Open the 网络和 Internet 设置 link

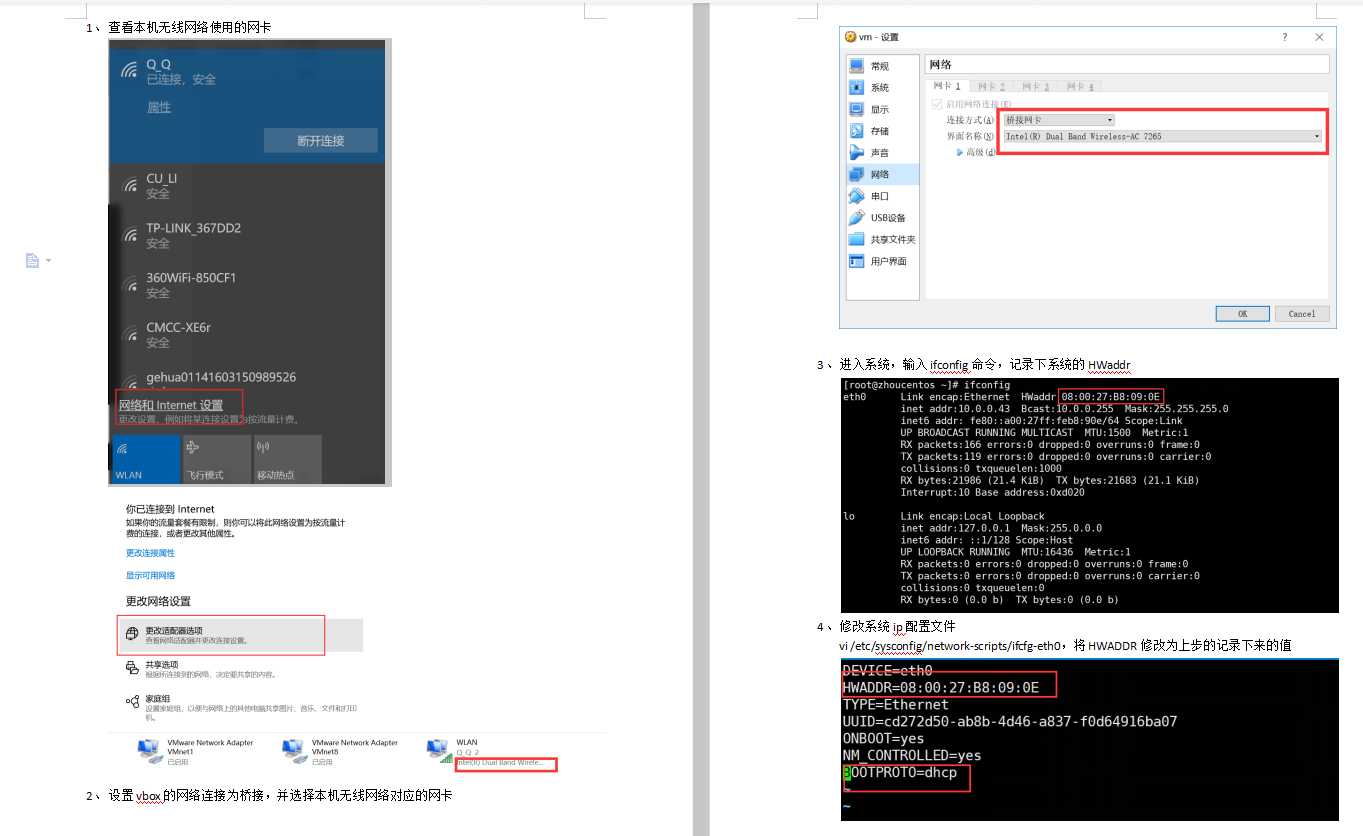click(x=171, y=405)
